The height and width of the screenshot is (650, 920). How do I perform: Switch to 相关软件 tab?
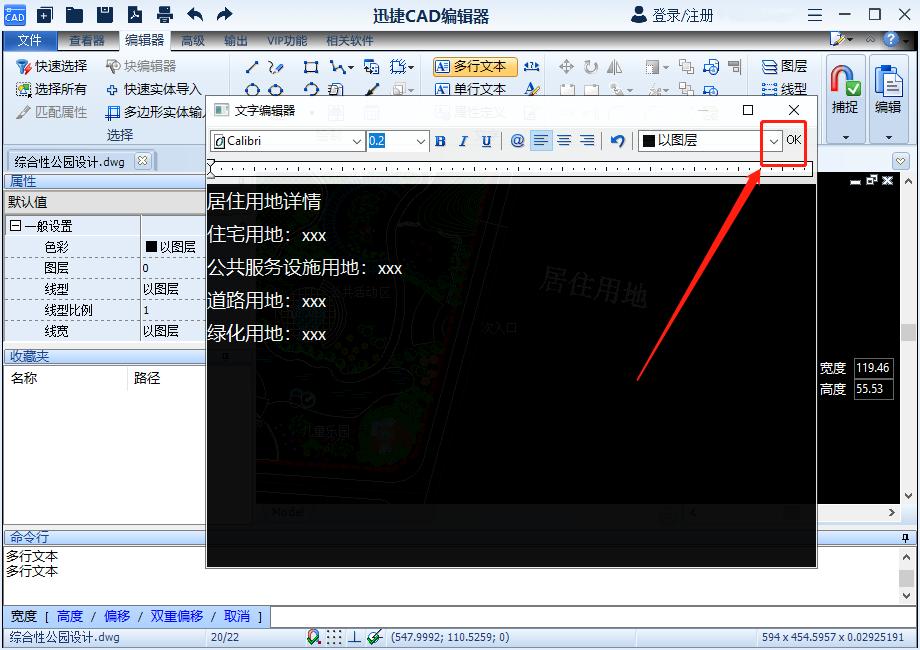350,40
